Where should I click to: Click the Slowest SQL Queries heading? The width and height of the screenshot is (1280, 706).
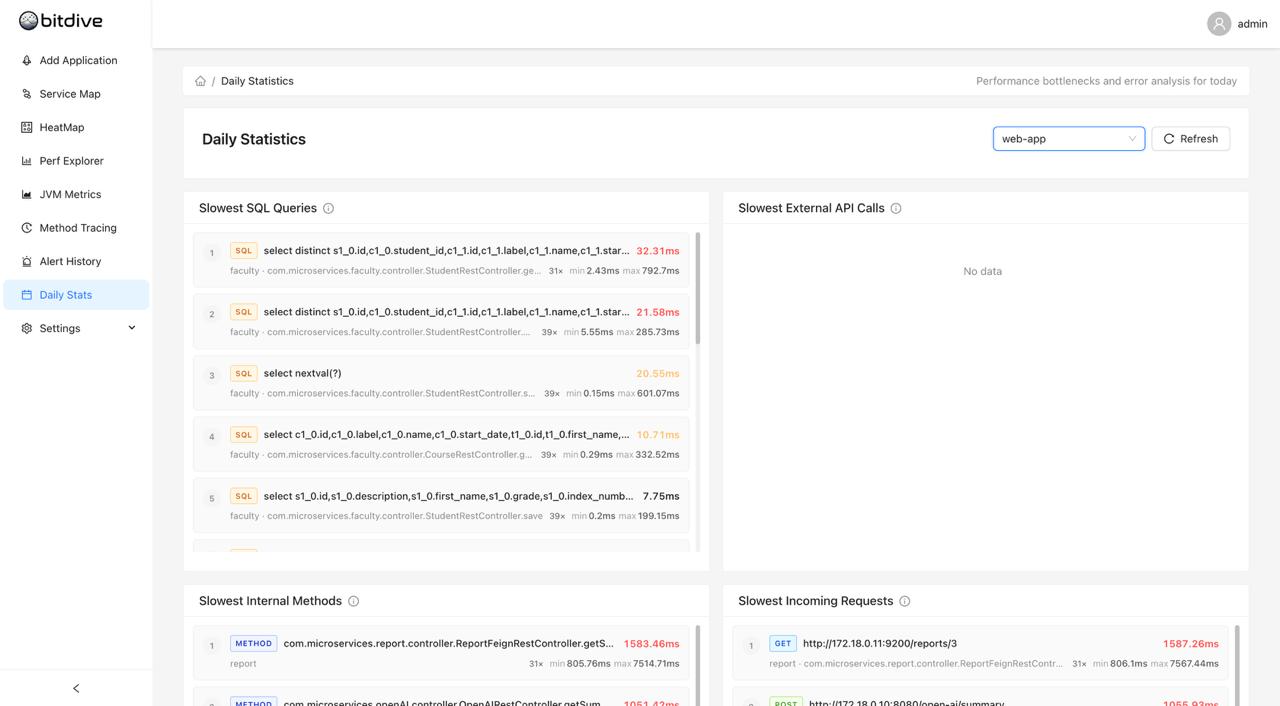coord(258,208)
